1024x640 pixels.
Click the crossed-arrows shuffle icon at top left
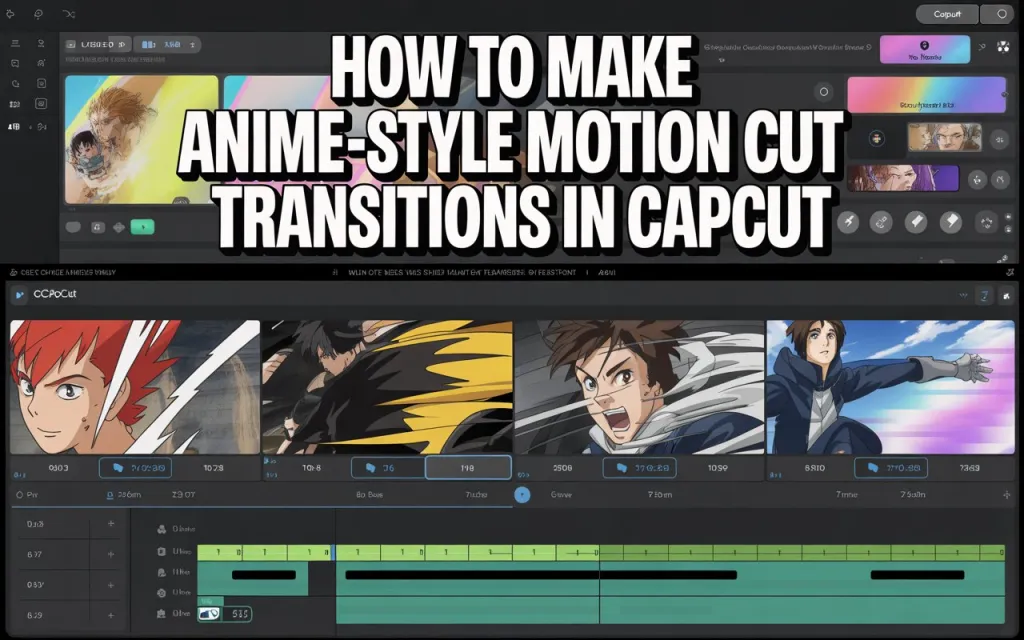[69, 14]
